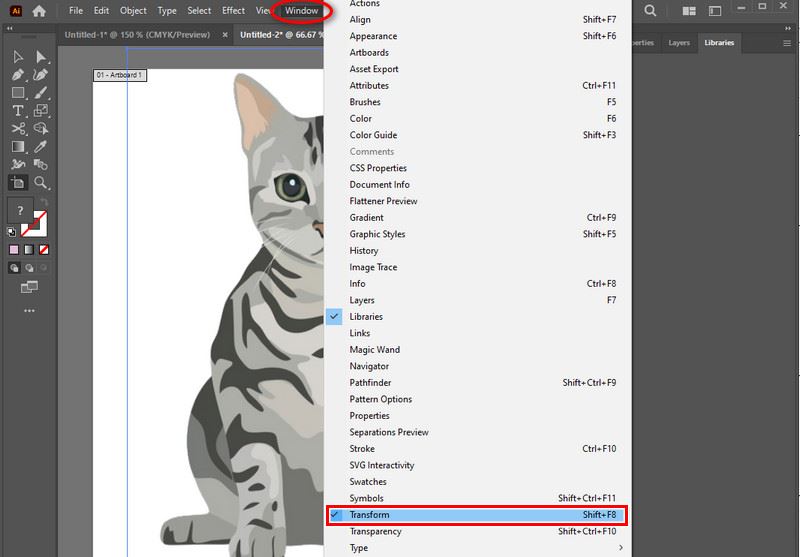This screenshot has width=800, height=557.
Task: Open the Libraries panel options menu
Action: 787,43
